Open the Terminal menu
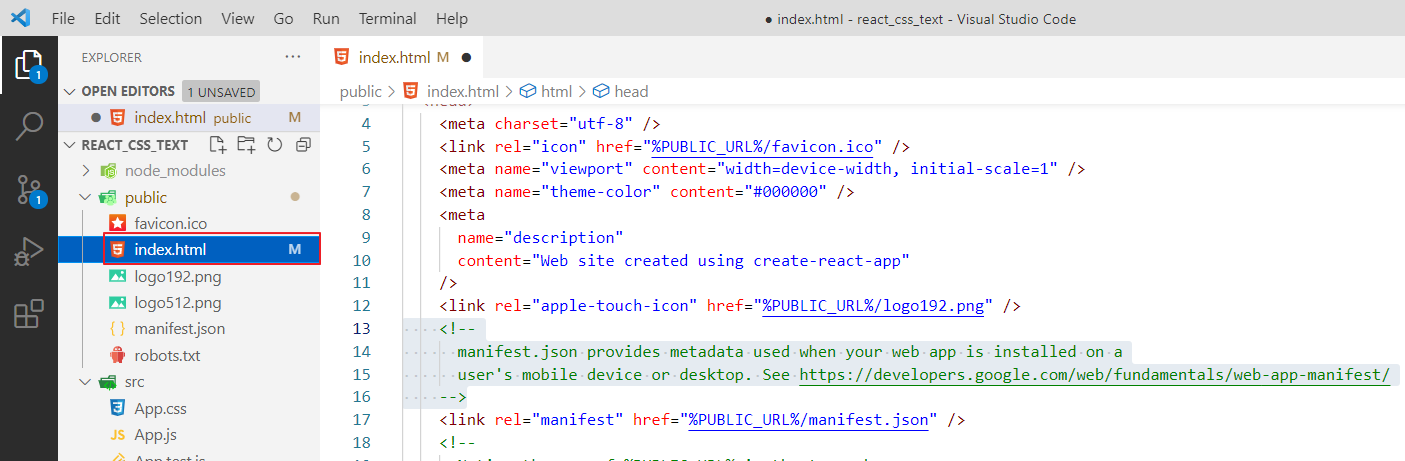The width and height of the screenshot is (1405, 461). (x=387, y=19)
